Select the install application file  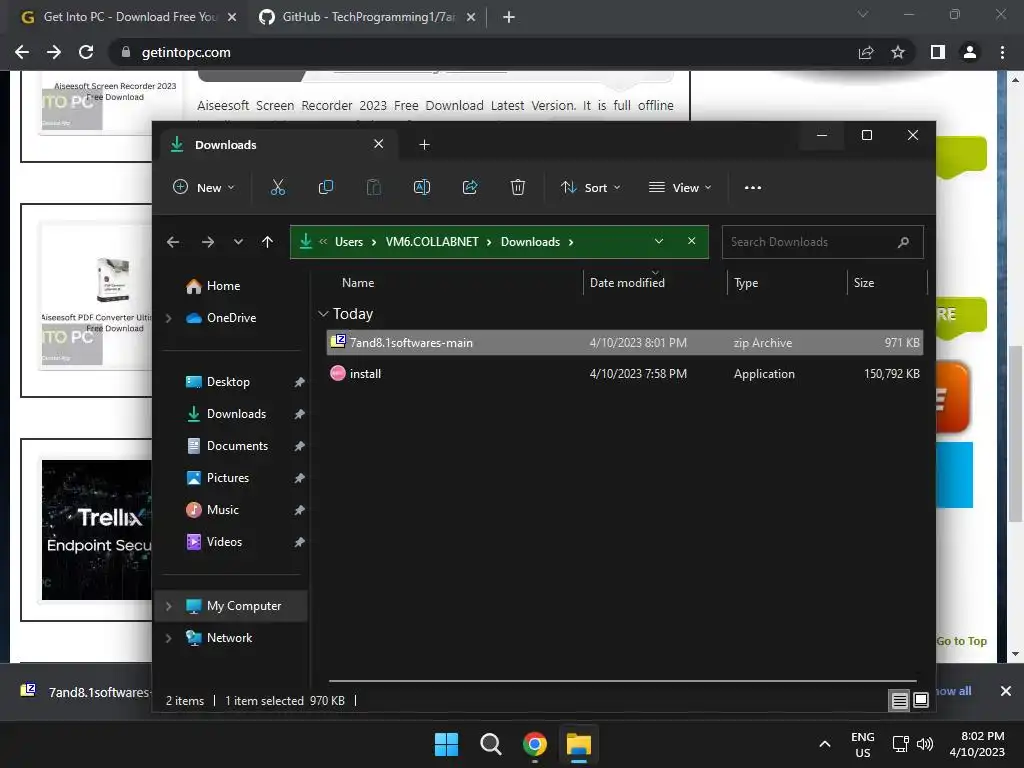click(624, 374)
